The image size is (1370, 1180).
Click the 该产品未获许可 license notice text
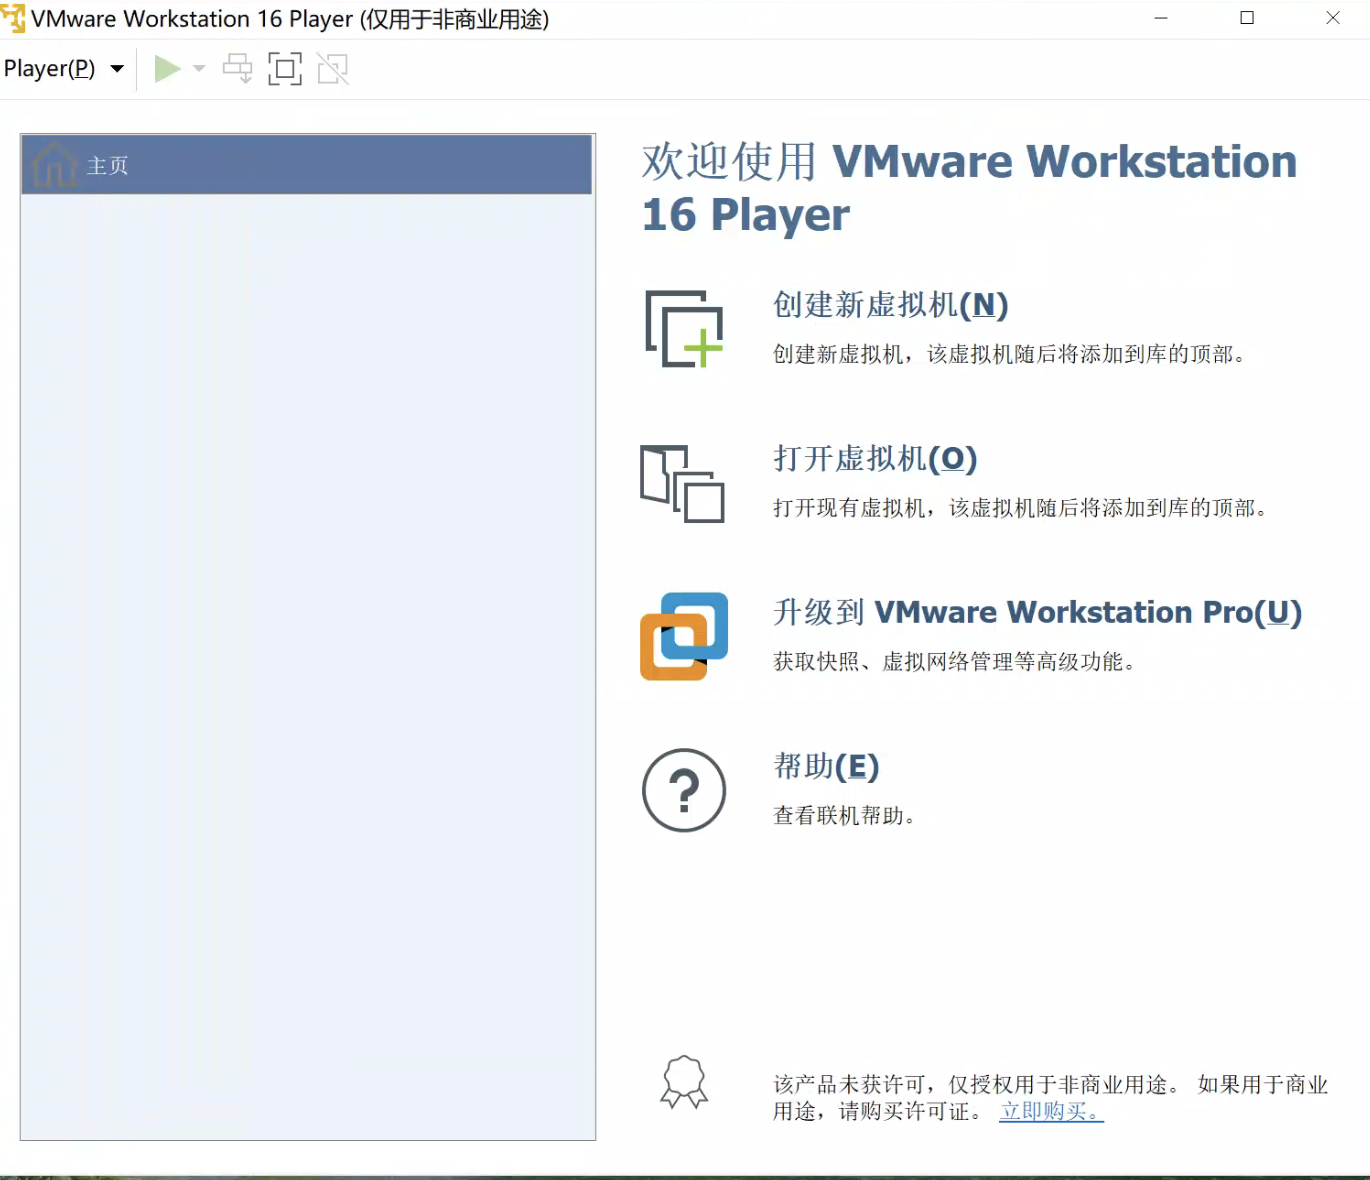[1050, 1097]
